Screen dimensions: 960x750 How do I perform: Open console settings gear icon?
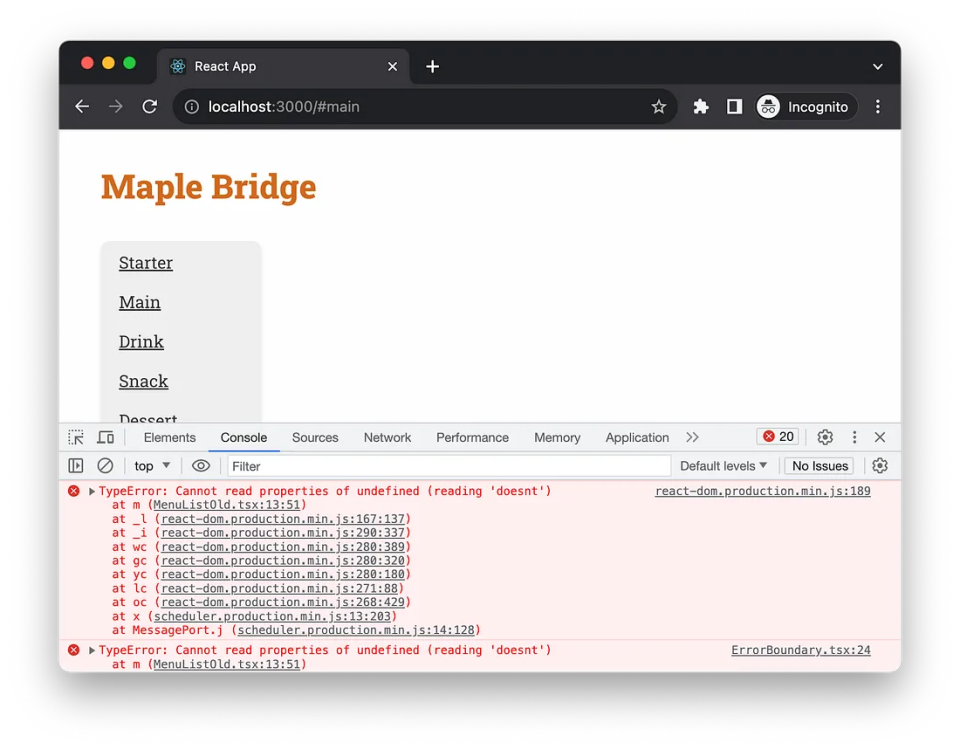point(880,466)
